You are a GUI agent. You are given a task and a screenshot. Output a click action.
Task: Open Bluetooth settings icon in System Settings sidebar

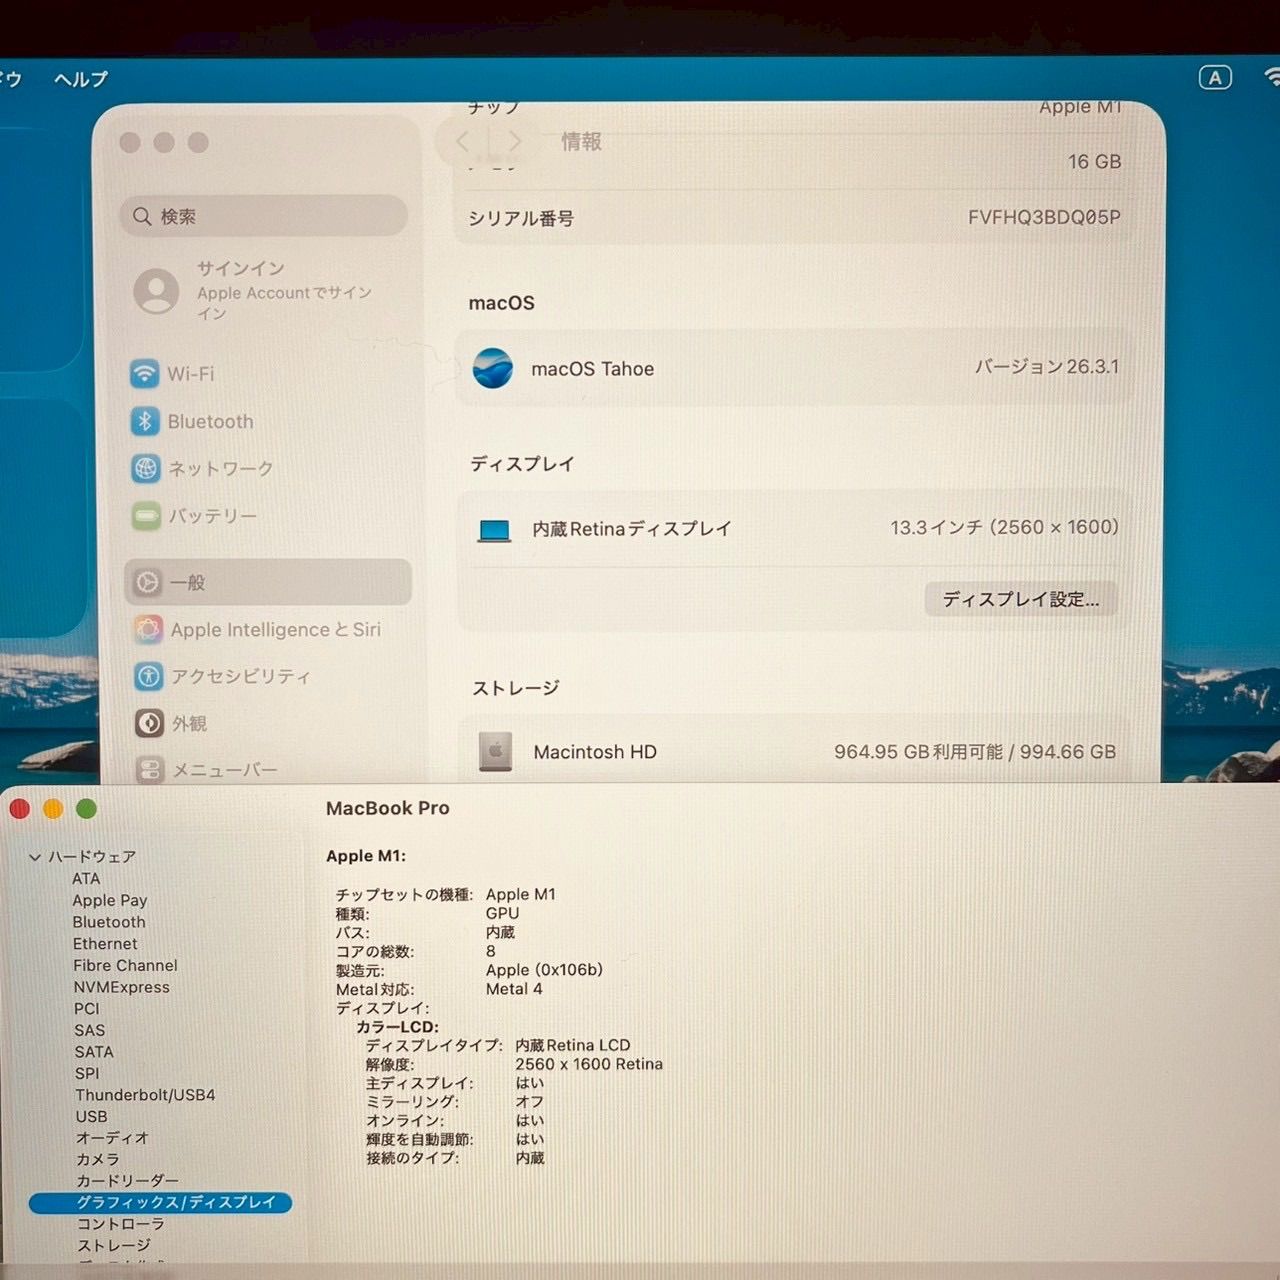point(145,421)
